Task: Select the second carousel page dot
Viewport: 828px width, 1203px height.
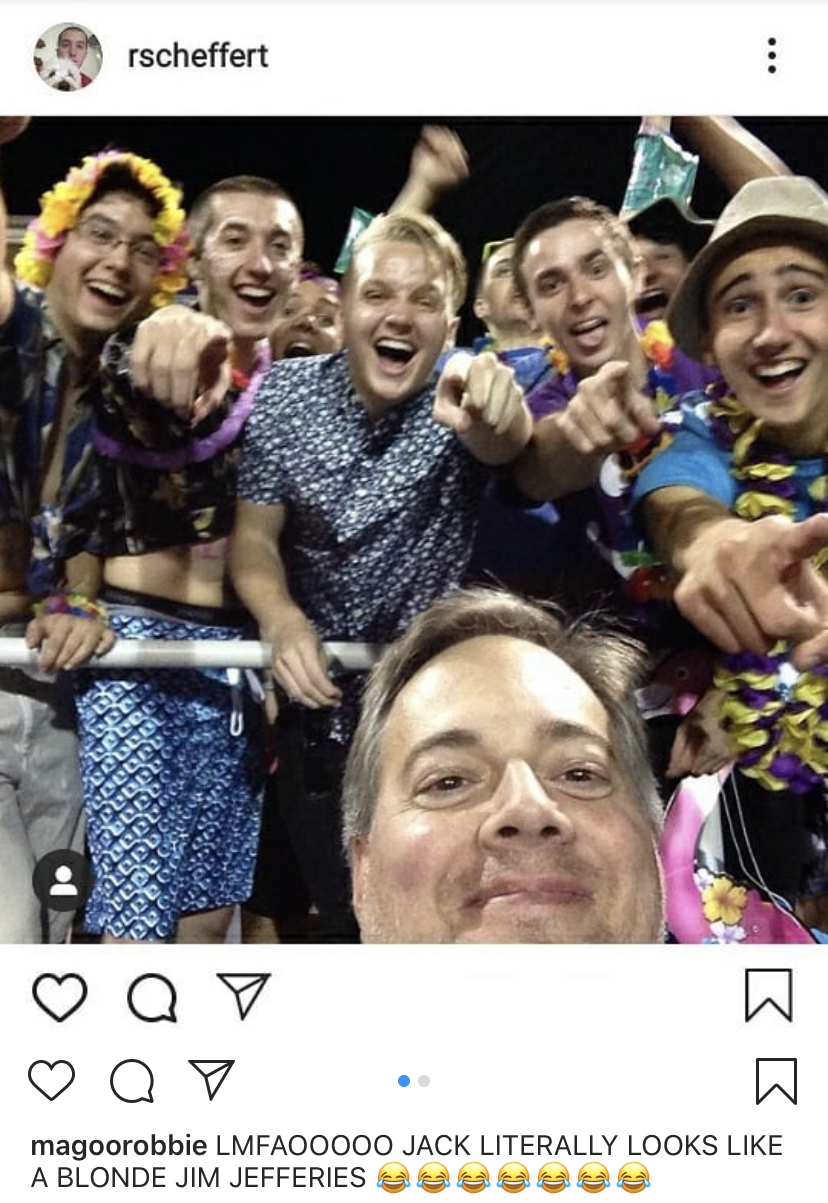Action: (x=424, y=1081)
